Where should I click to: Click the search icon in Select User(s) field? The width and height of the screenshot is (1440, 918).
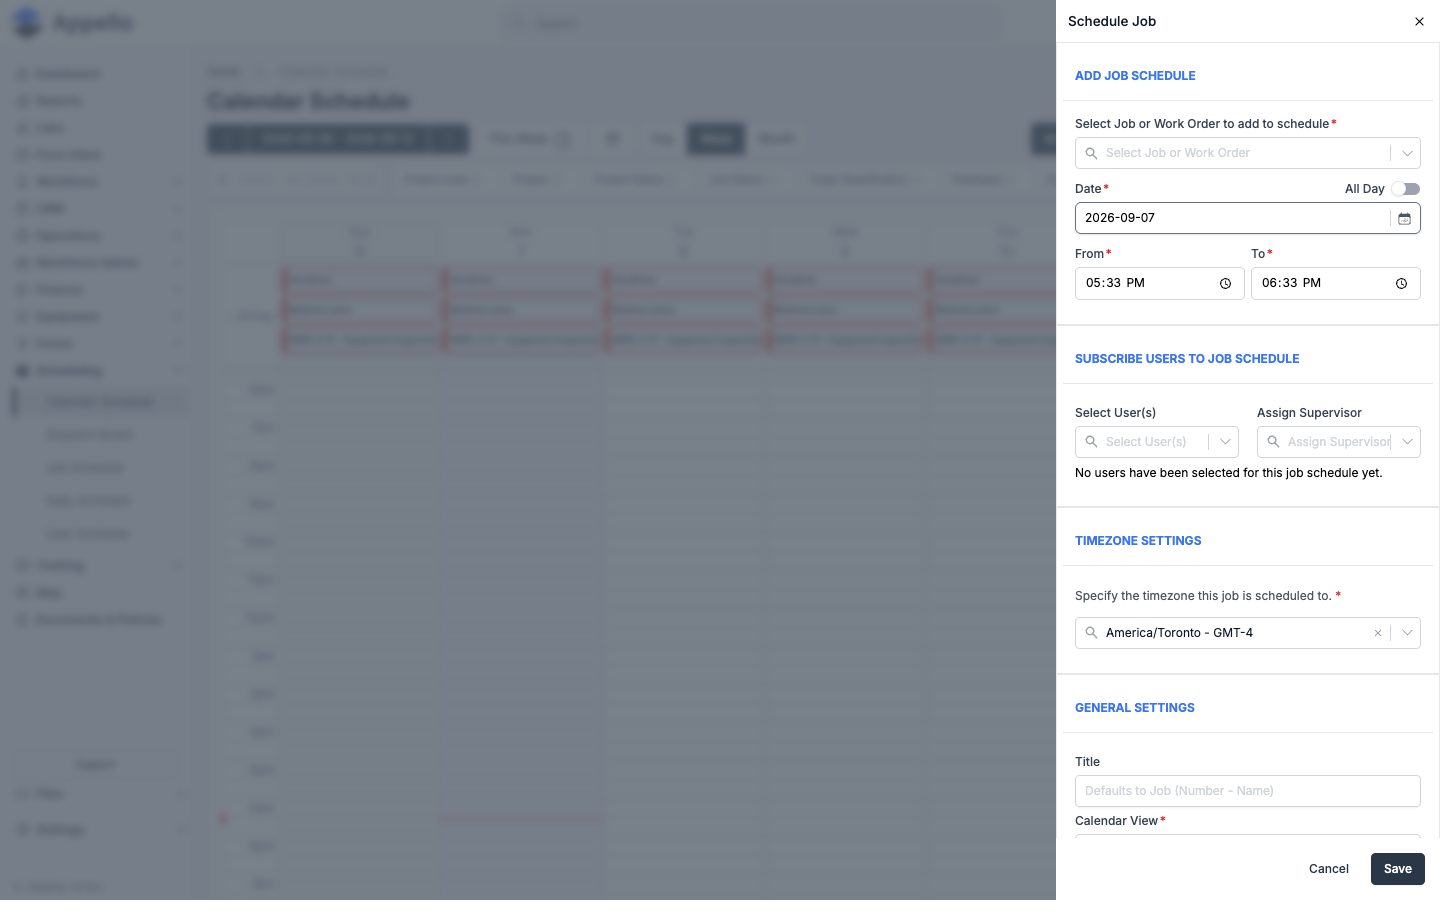(1091, 442)
